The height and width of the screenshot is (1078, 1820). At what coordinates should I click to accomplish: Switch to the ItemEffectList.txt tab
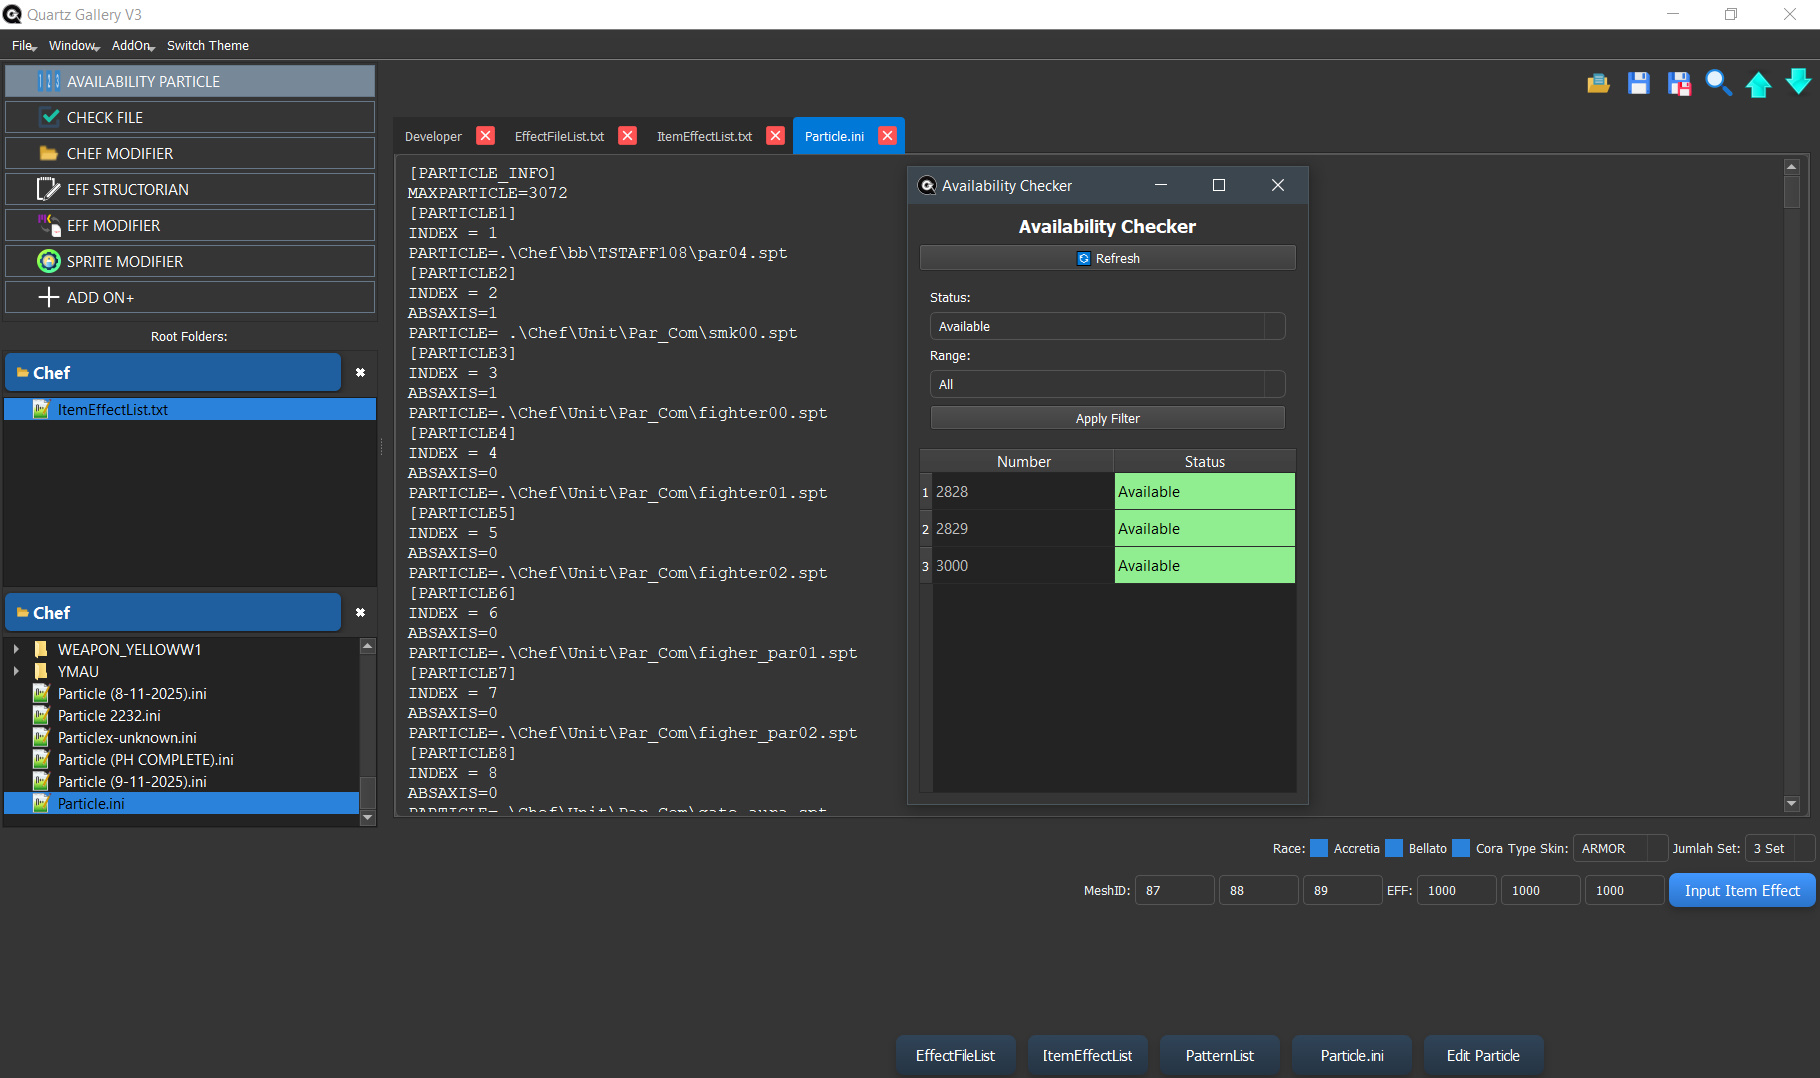(x=703, y=136)
